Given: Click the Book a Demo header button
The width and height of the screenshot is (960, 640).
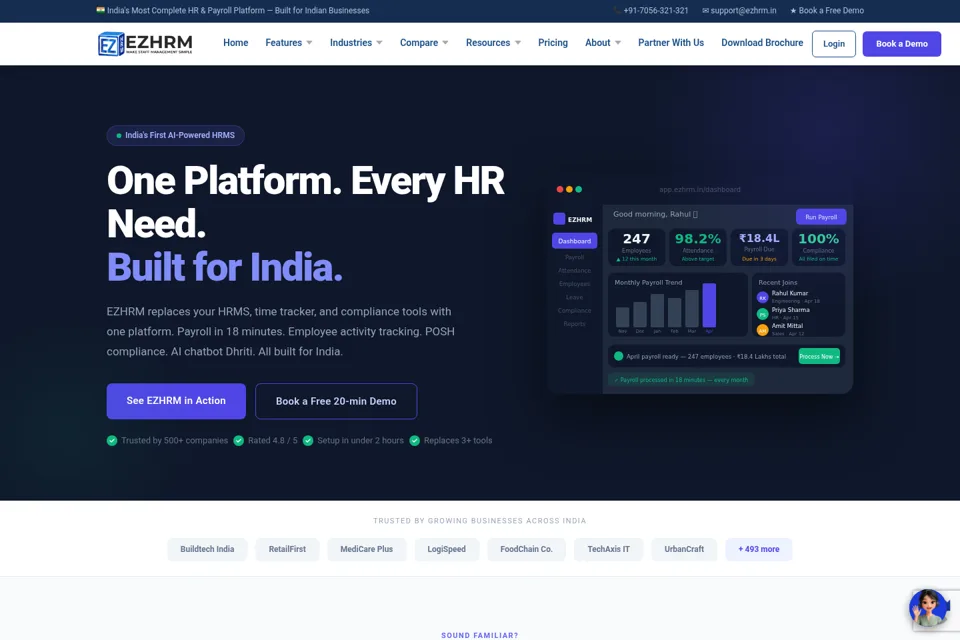Looking at the screenshot, I should [902, 44].
